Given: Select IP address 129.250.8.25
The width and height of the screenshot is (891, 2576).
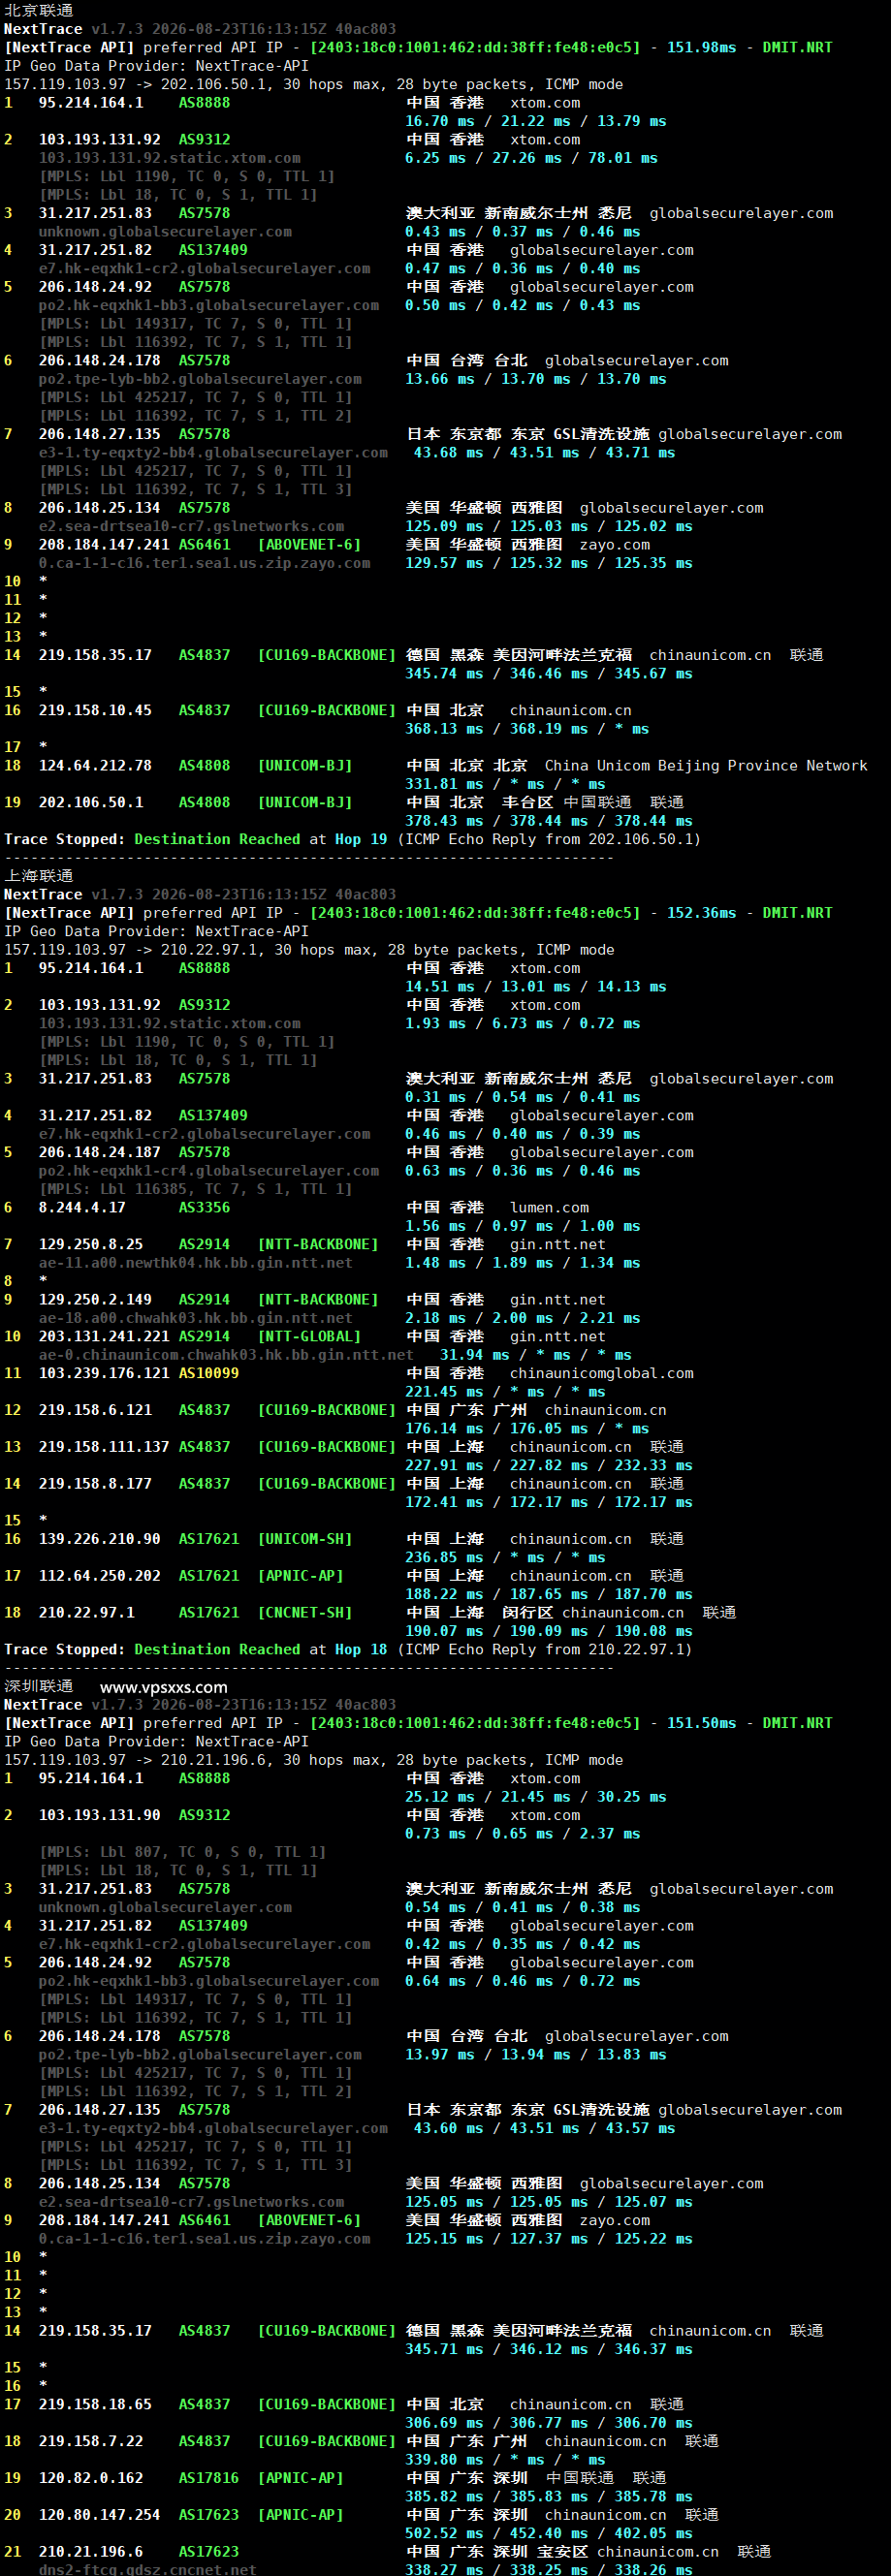Looking at the screenshot, I should pos(91,1245).
